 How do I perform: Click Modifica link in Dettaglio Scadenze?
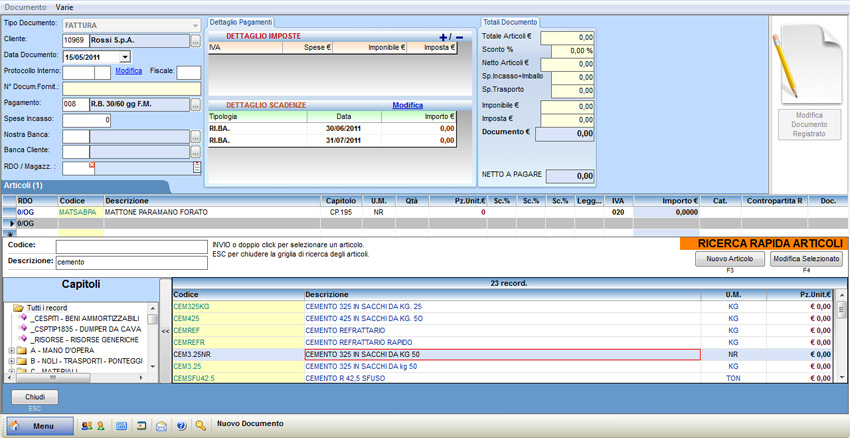click(x=407, y=105)
